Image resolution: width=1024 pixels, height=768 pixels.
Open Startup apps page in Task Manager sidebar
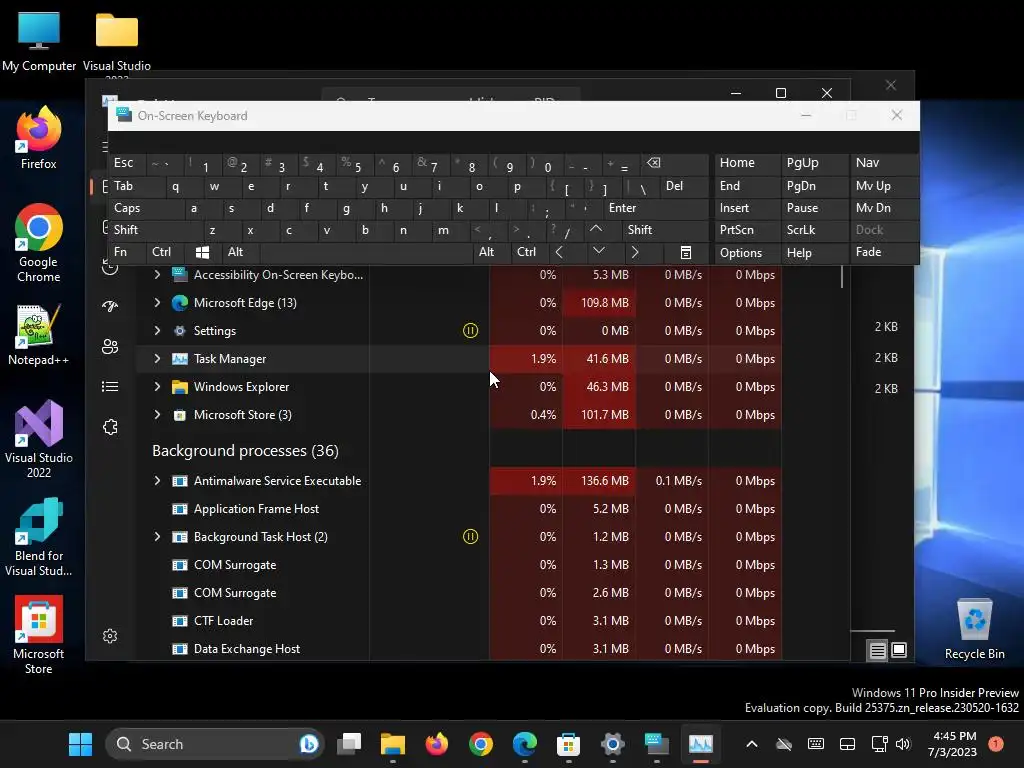click(x=110, y=306)
